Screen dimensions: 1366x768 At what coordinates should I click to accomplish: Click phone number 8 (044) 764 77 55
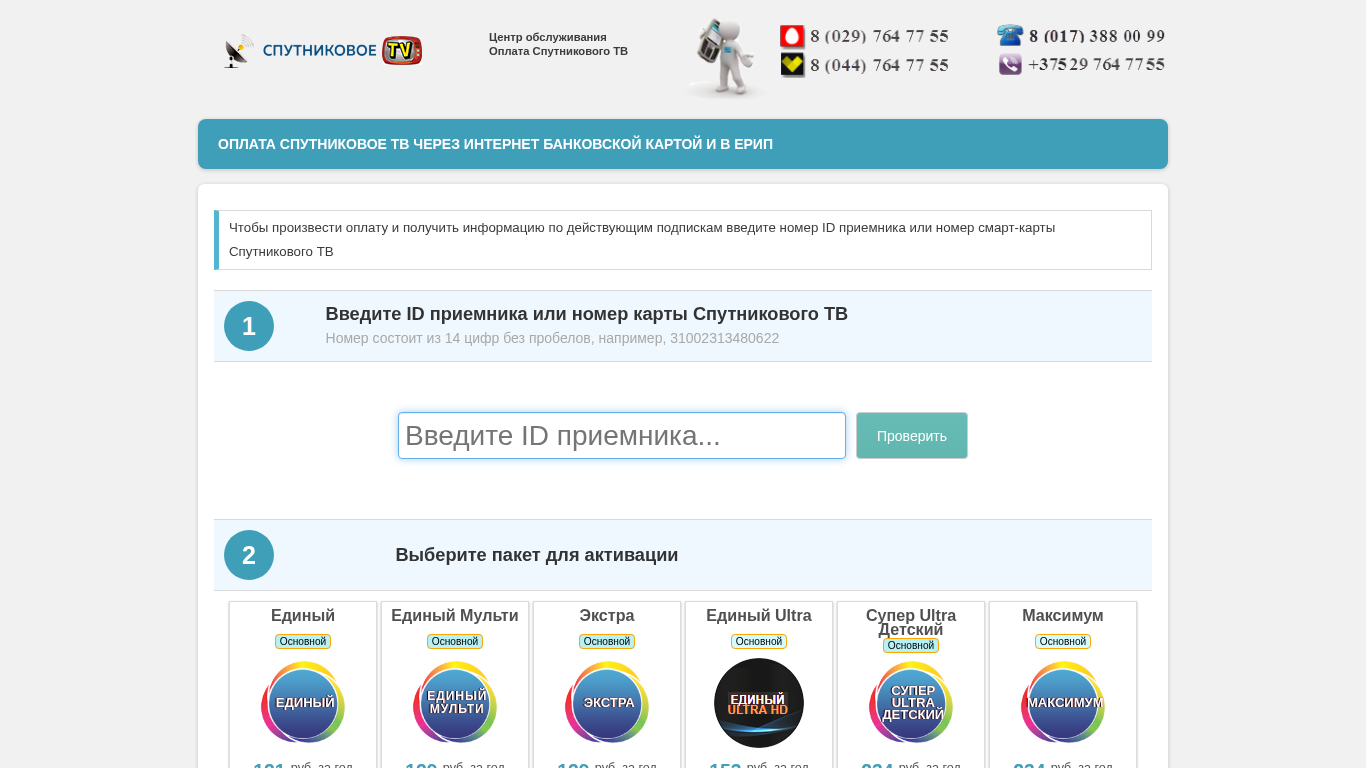coord(879,66)
